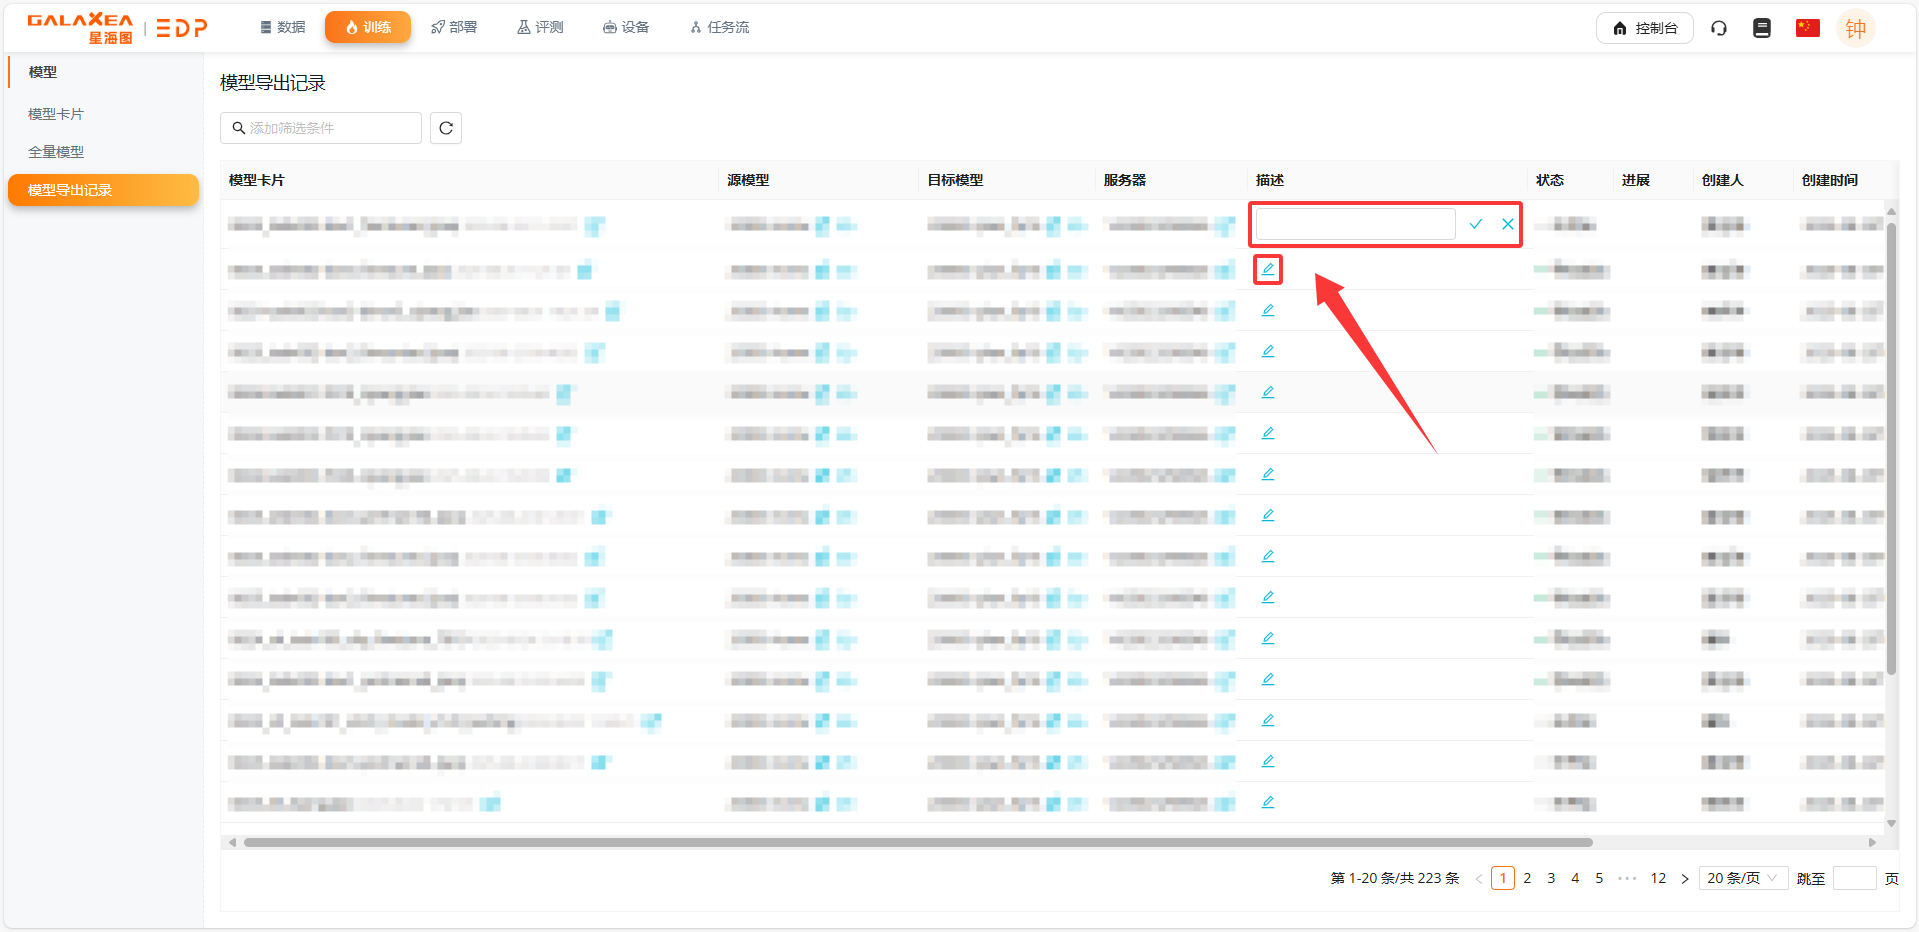
Task: Click the 控制台 button
Action: point(1644,28)
